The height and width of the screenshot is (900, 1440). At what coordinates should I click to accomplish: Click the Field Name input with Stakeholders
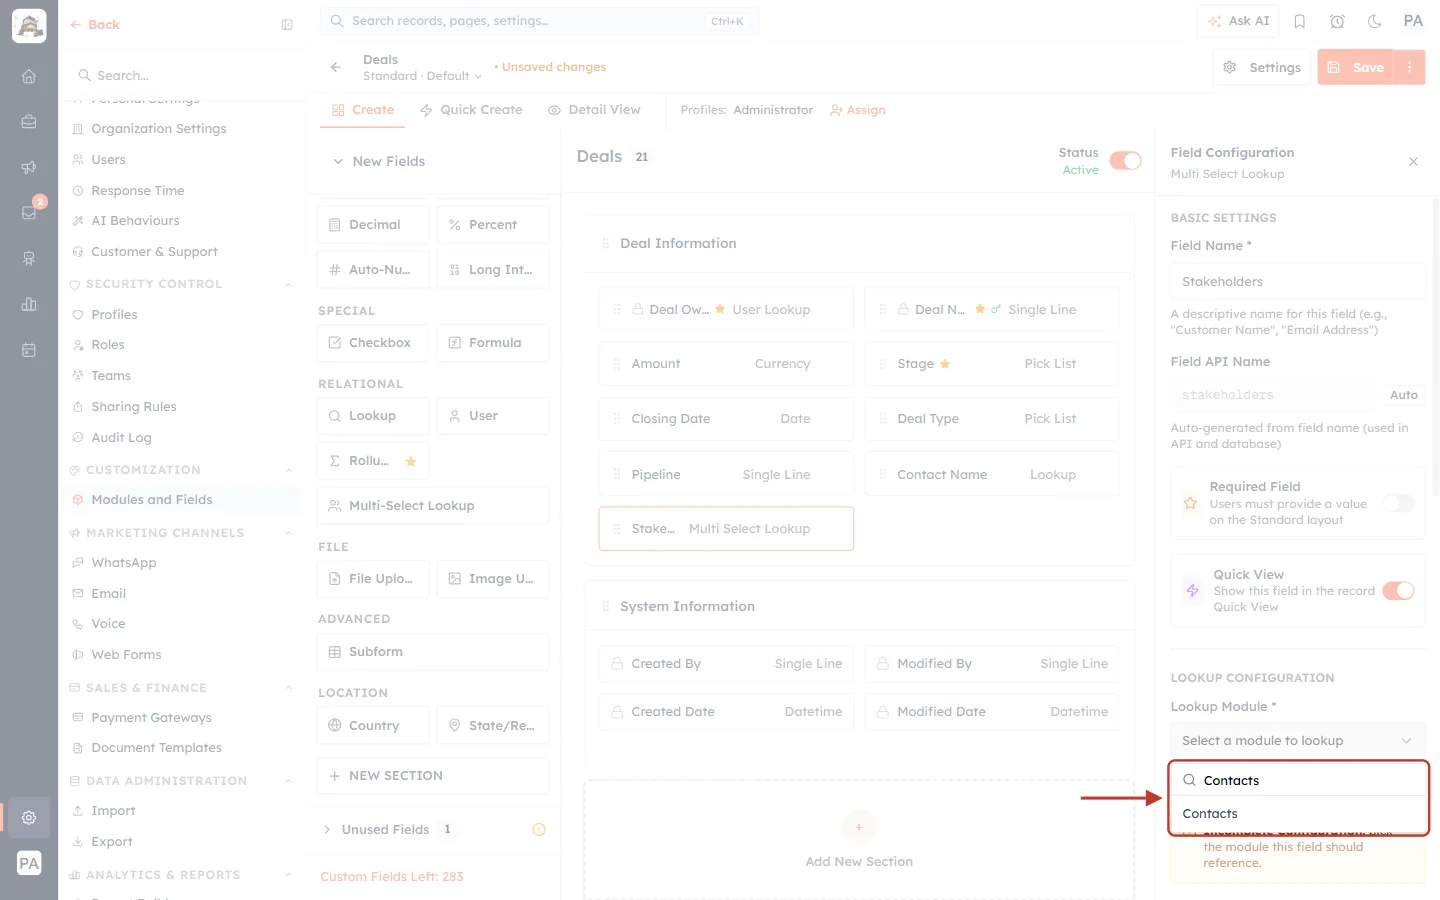[1297, 282]
